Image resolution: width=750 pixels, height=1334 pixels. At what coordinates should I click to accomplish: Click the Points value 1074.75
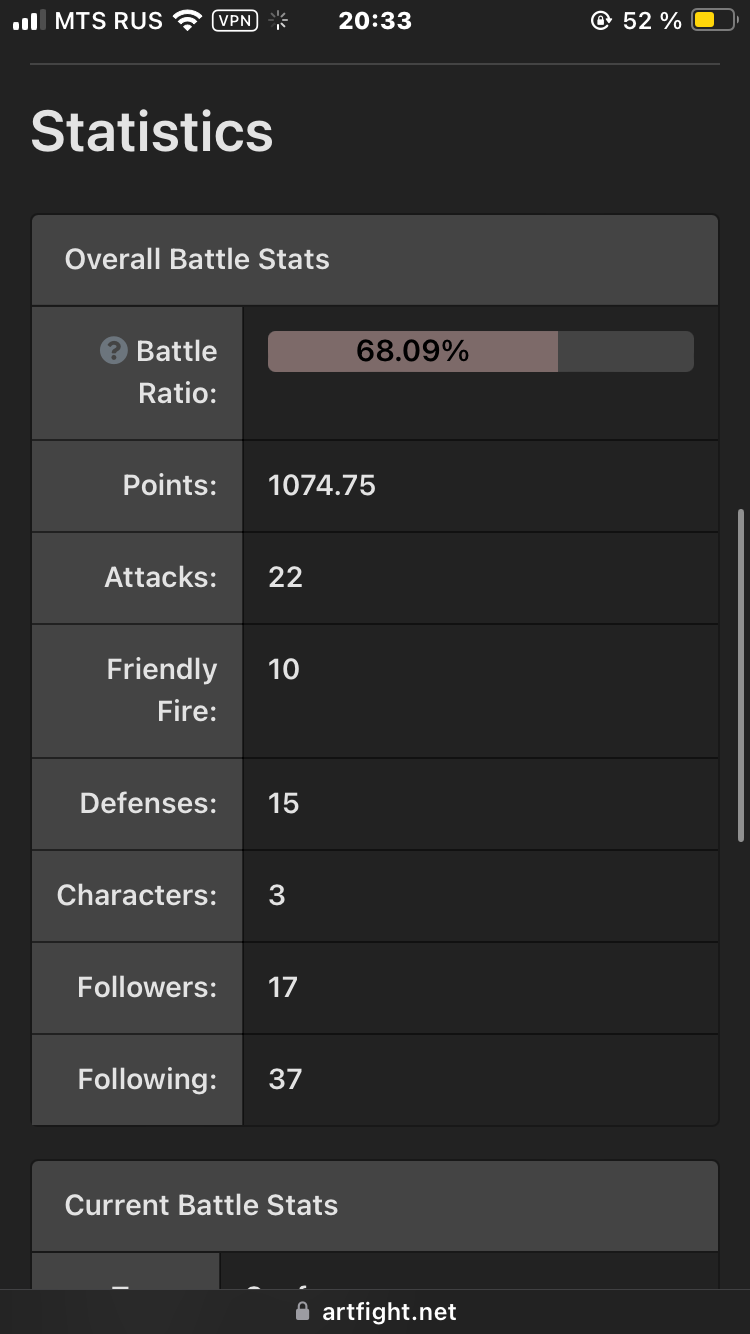click(x=322, y=486)
